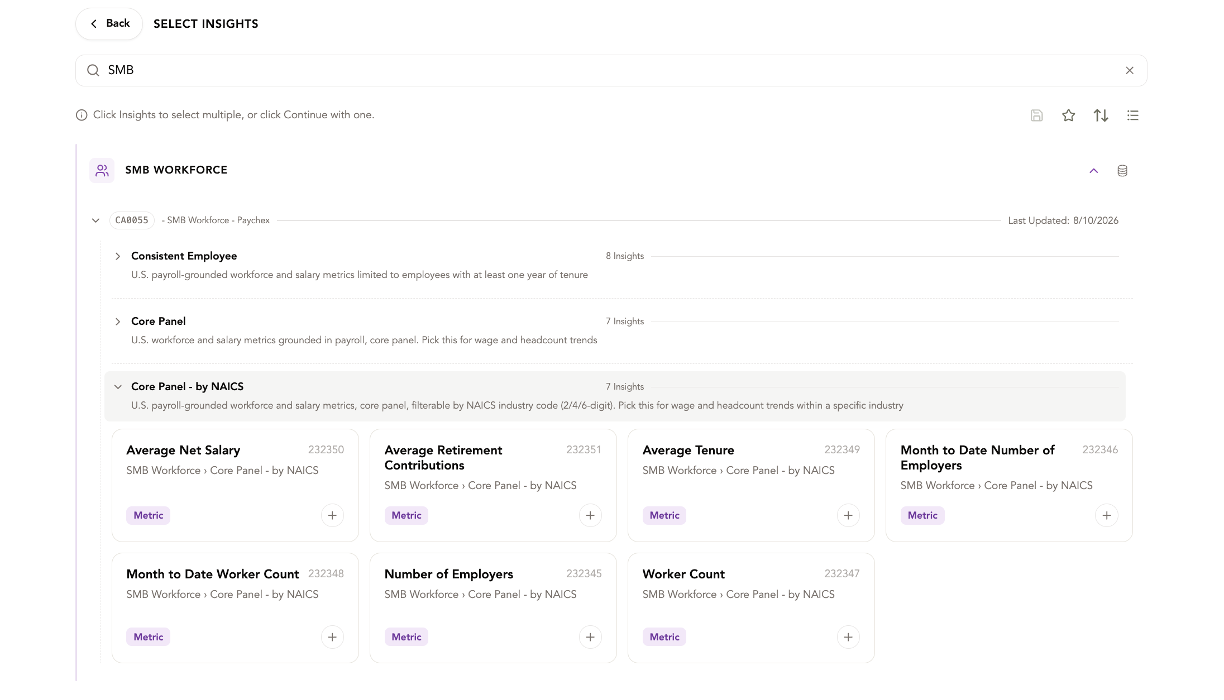Click Metric tag on Month to Date Number of Employers
The width and height of the screenshot is (1224, 700).
point(922,515)
